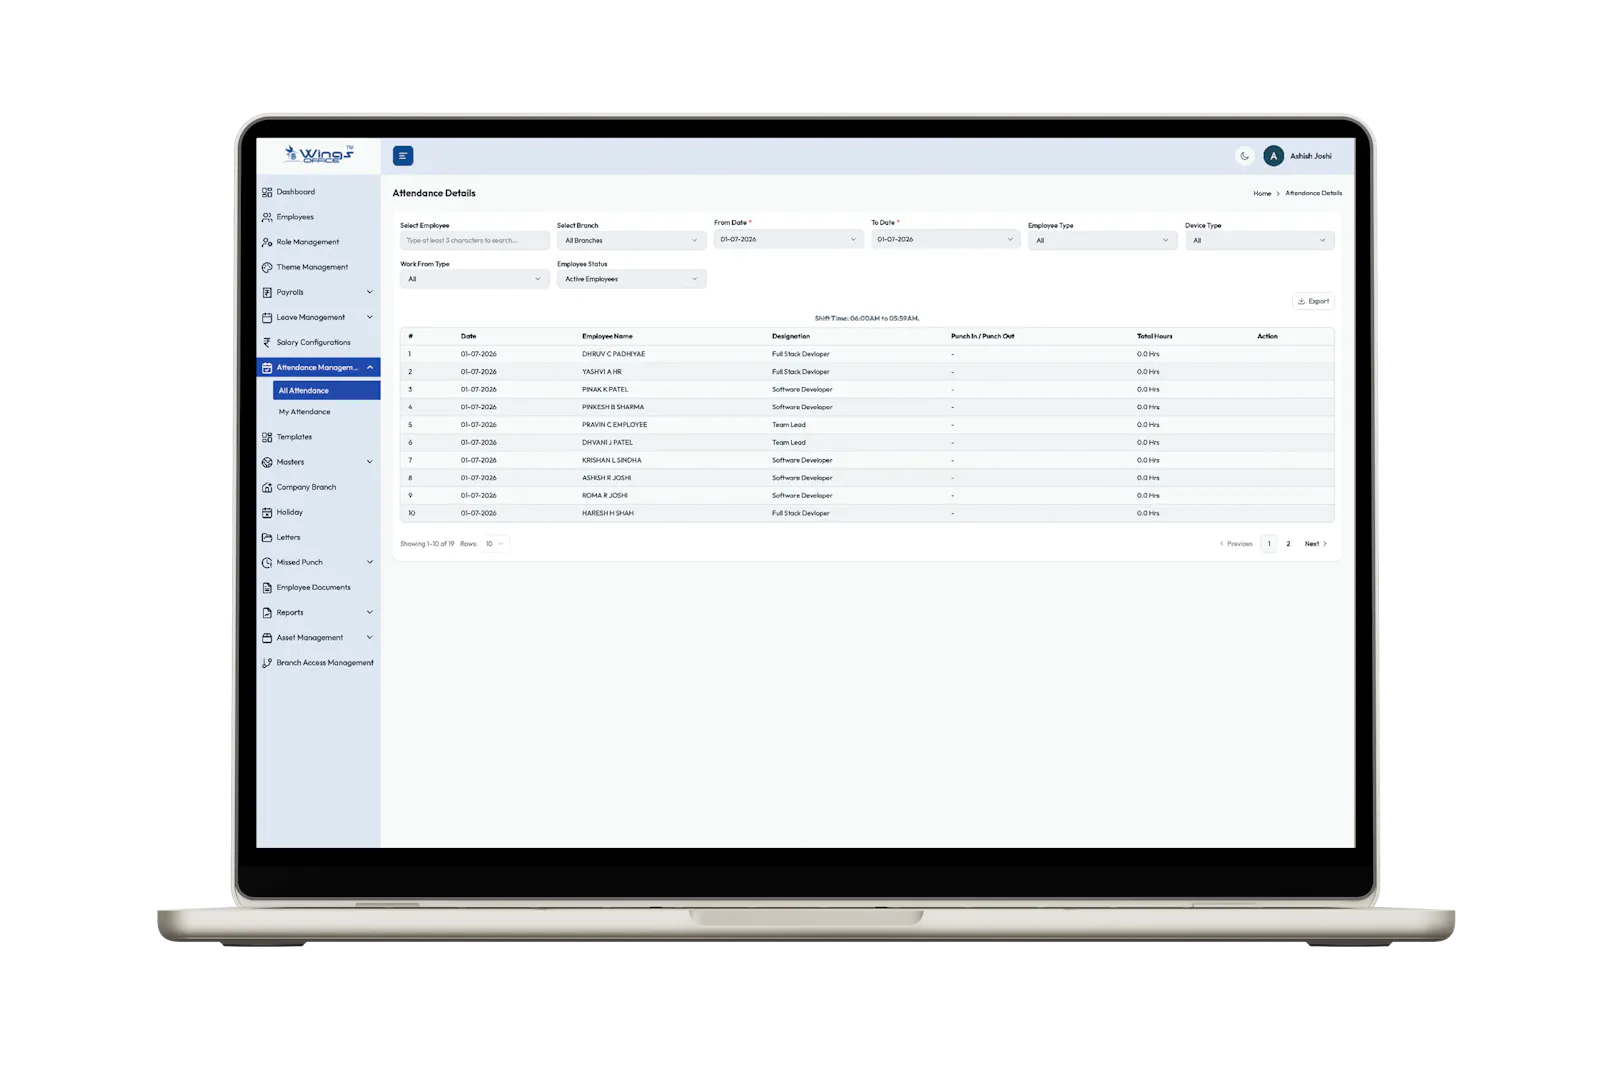1600x1067 pixels.
Task: Click the Attendance Management calendar icon
Action: coord(267,368)
